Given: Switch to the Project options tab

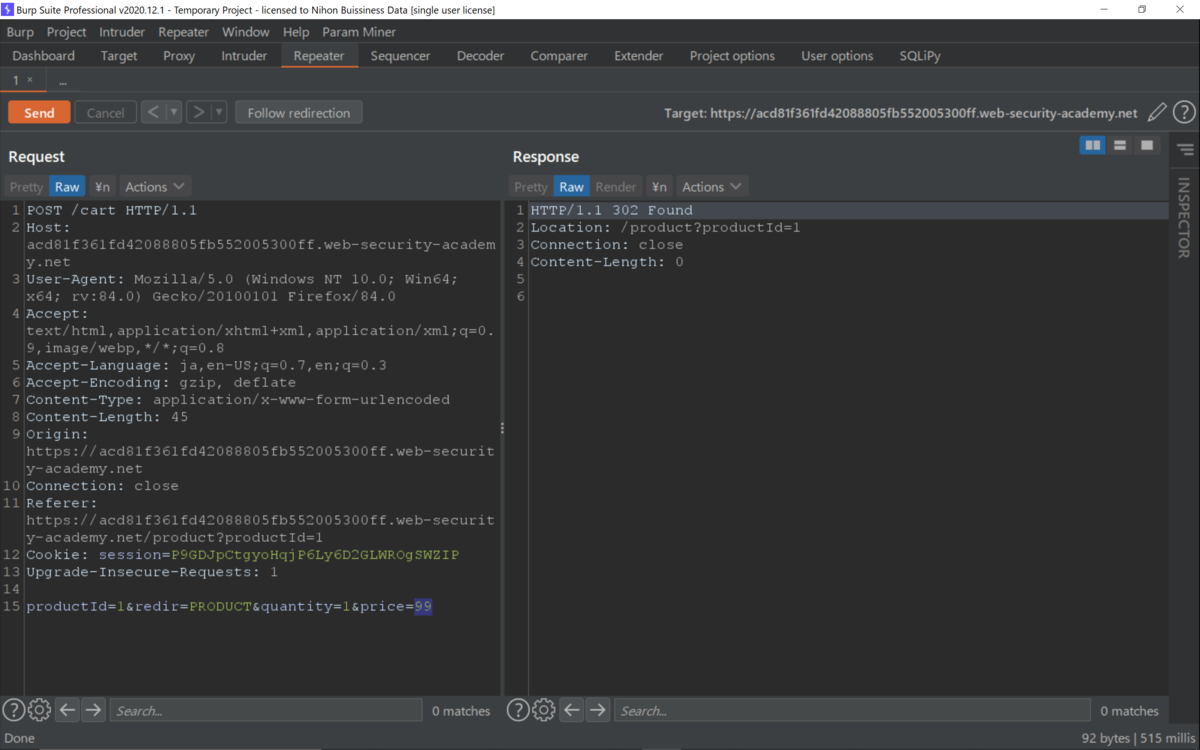Looking at the screenshot, I should click(x=732, y=56).
